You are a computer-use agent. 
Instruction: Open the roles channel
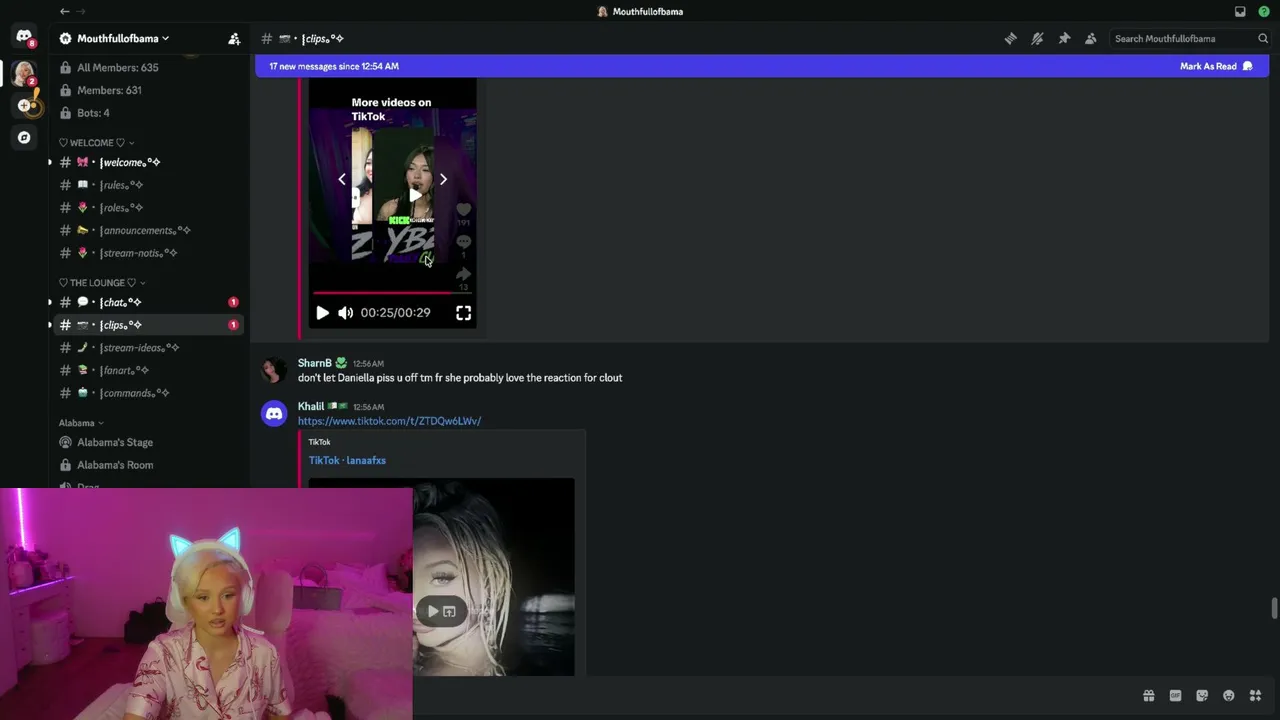coord(148,208)
